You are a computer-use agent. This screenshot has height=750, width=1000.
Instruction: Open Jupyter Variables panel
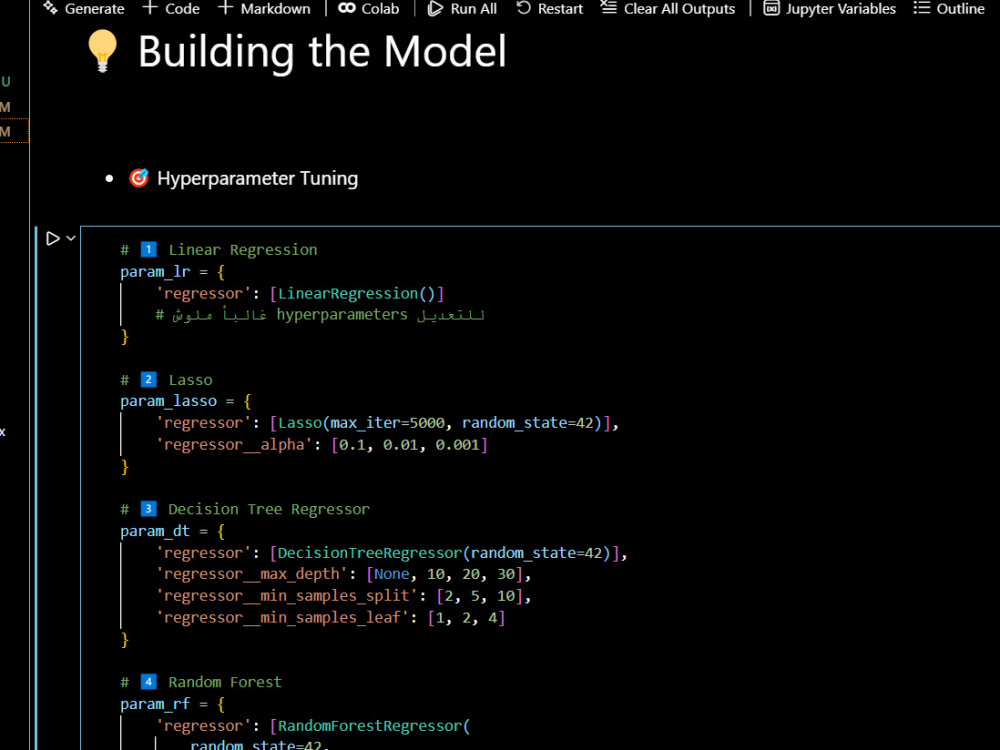[x=830, y=8]
